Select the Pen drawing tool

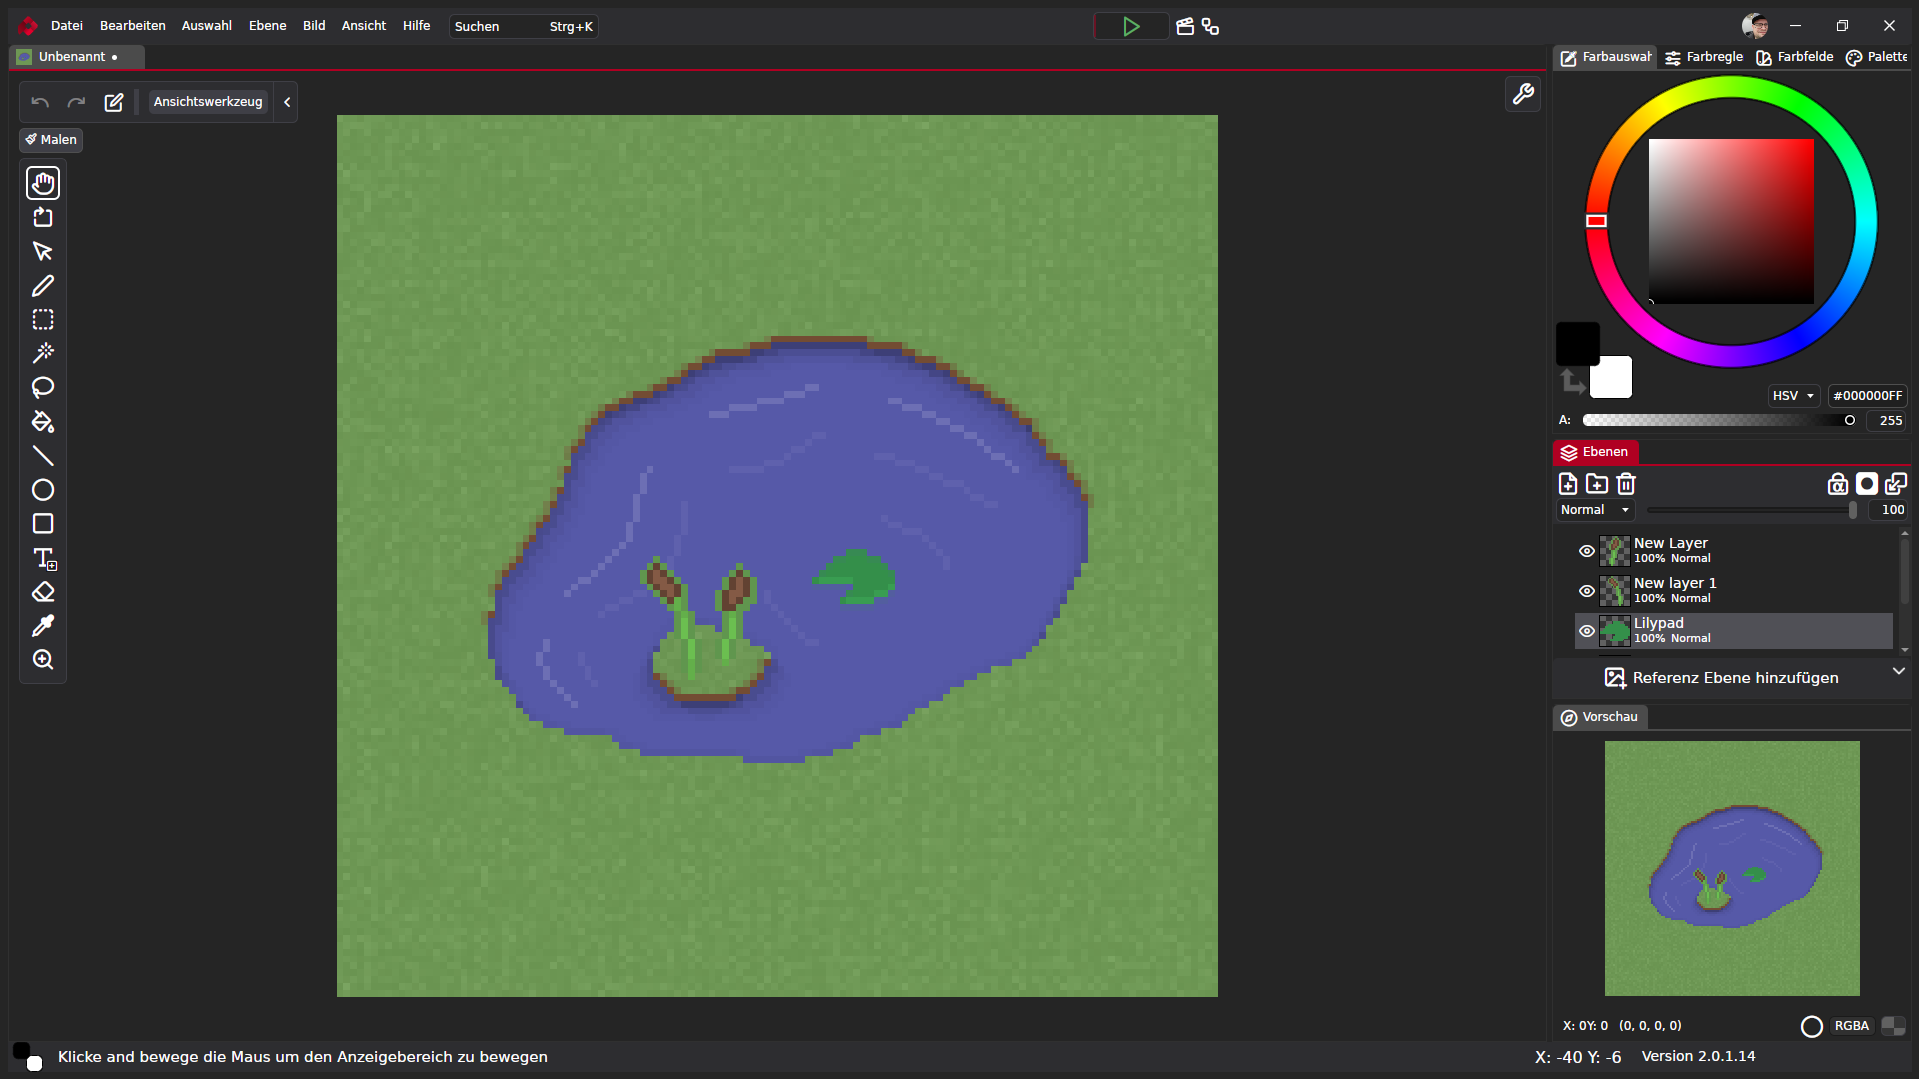point(43,286)
